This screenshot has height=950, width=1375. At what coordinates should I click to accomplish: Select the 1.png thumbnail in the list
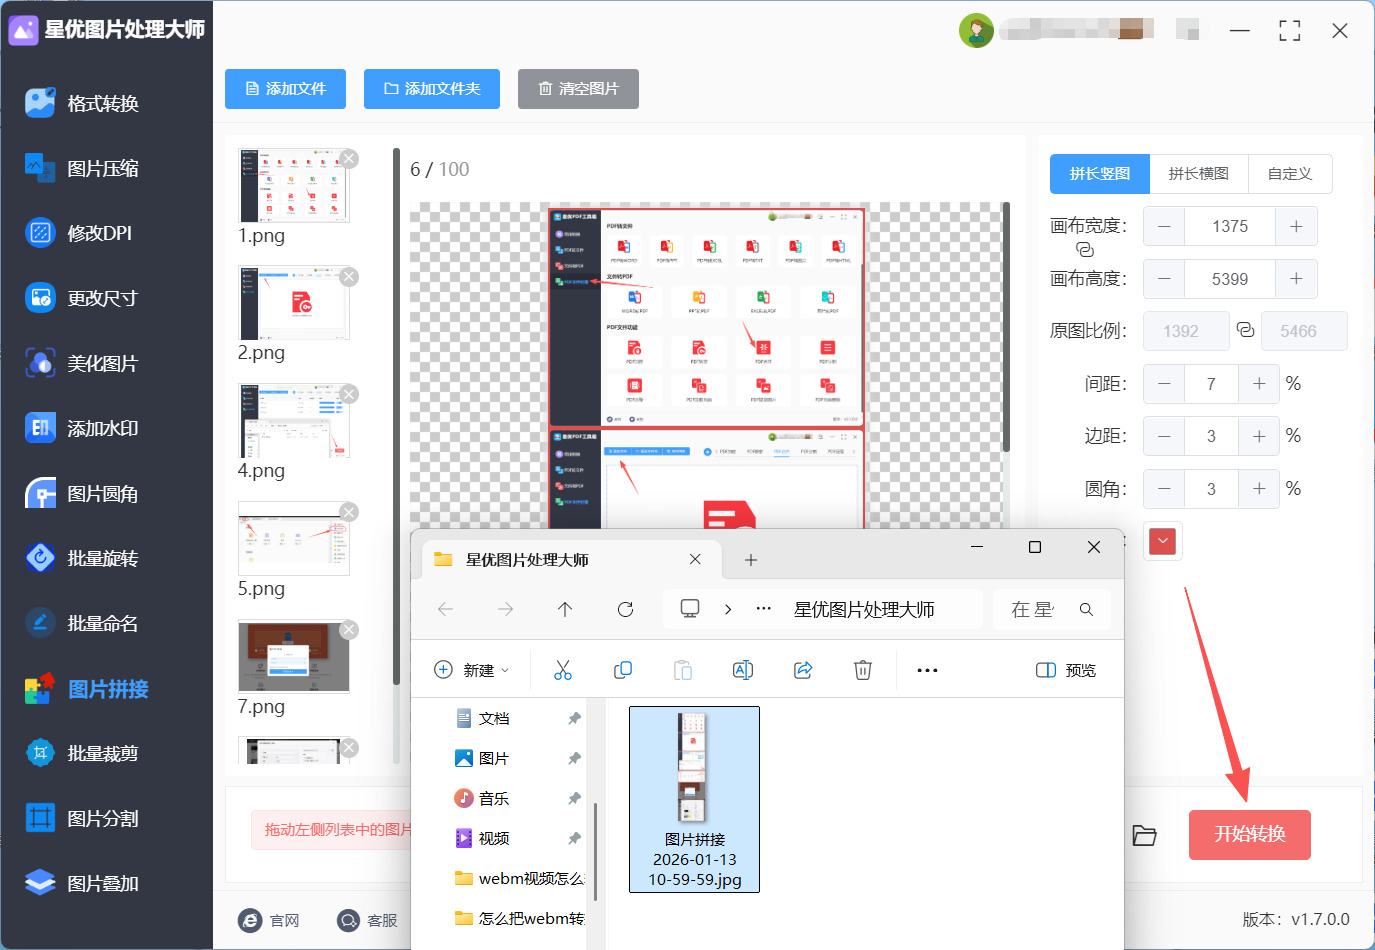[294, 186]
